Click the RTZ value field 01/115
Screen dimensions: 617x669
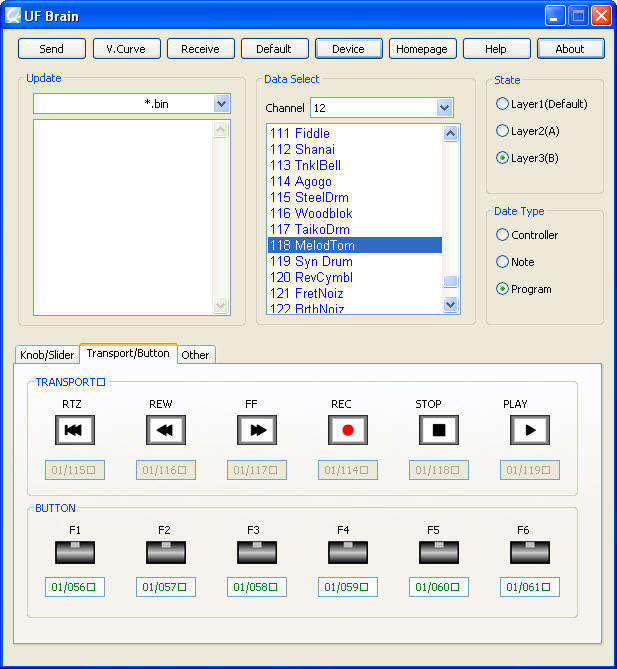pyautogui.click(x=75, y=470)
